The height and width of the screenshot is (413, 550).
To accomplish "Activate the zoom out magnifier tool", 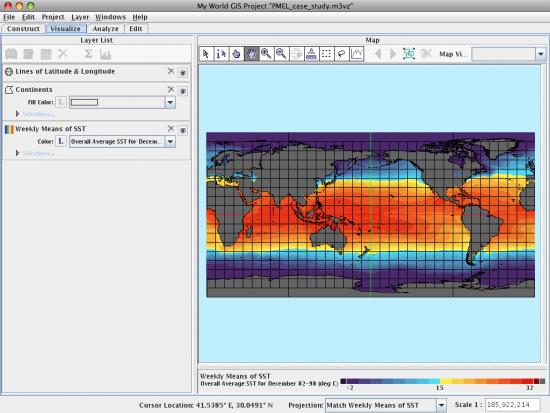I will point(282,54).
